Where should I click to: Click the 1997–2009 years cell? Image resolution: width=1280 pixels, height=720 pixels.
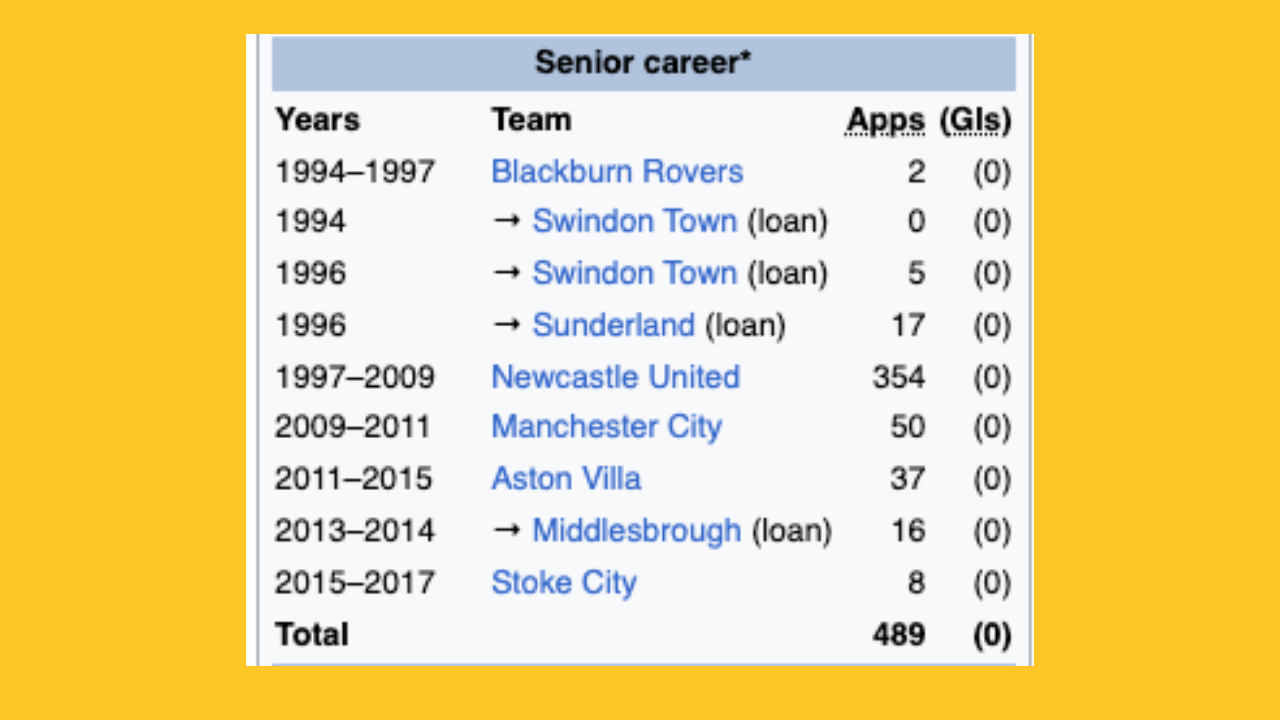tap(355, 377)
